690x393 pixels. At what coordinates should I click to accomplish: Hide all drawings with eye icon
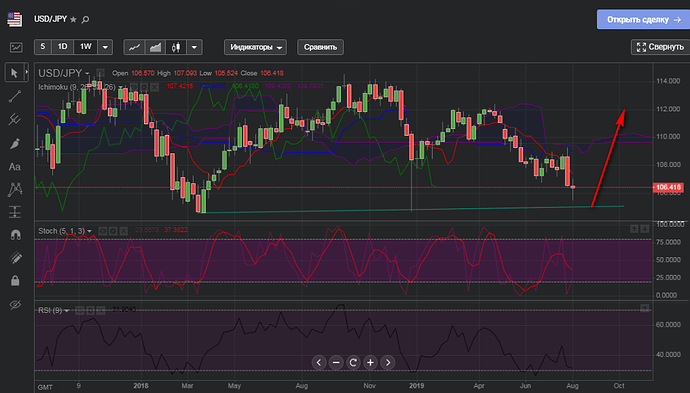click(15, 305)
